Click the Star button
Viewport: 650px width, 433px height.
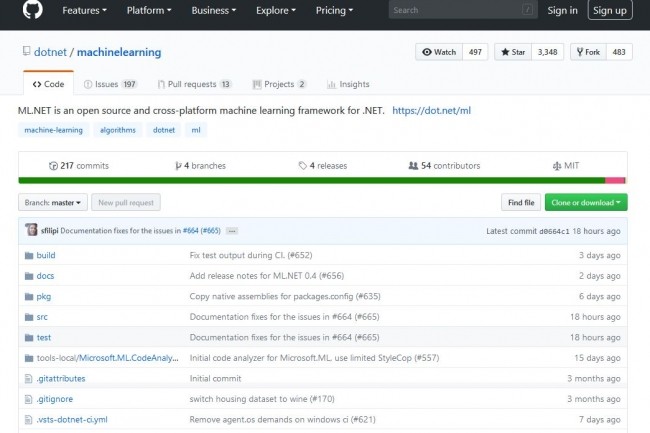pos(513,52)
